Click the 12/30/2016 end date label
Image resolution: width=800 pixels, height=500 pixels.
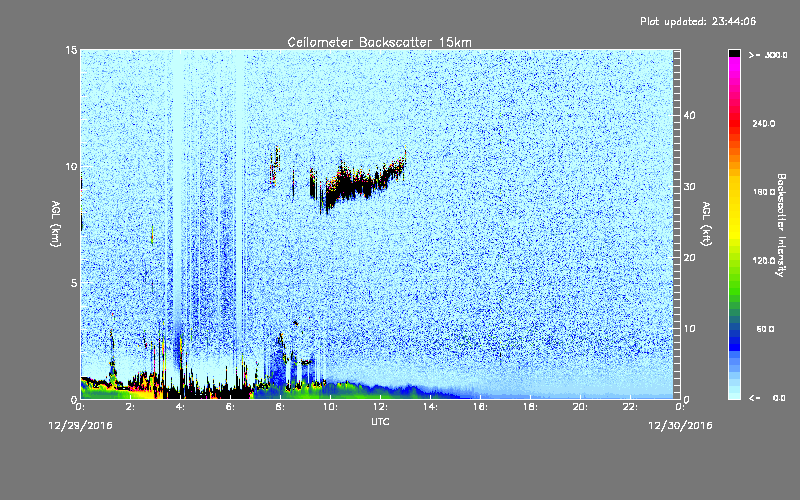680,426
